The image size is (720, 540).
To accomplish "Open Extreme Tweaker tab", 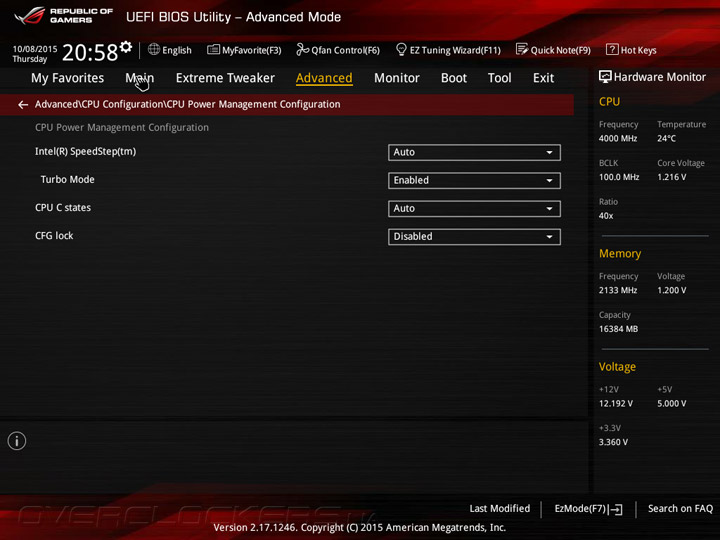I will pos(225,78).
